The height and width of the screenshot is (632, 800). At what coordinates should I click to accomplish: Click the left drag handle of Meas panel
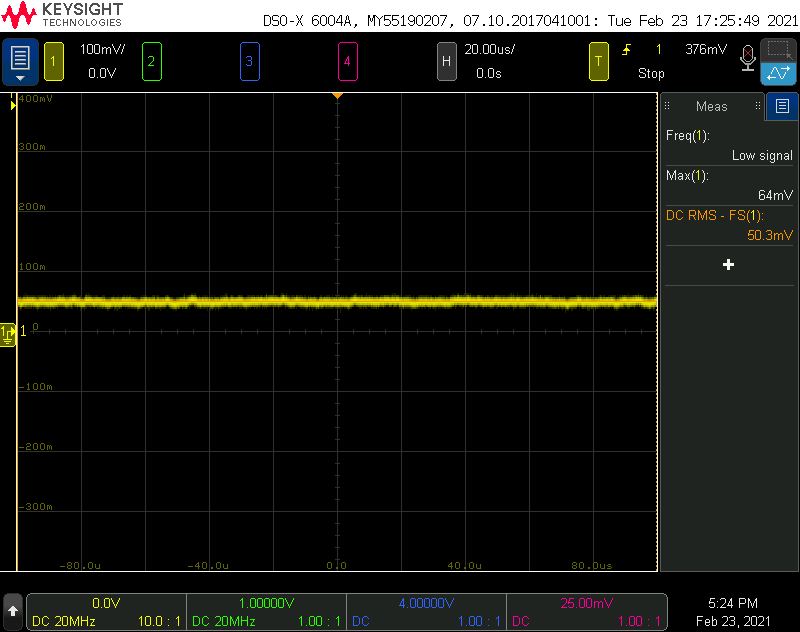coord(667,106)
